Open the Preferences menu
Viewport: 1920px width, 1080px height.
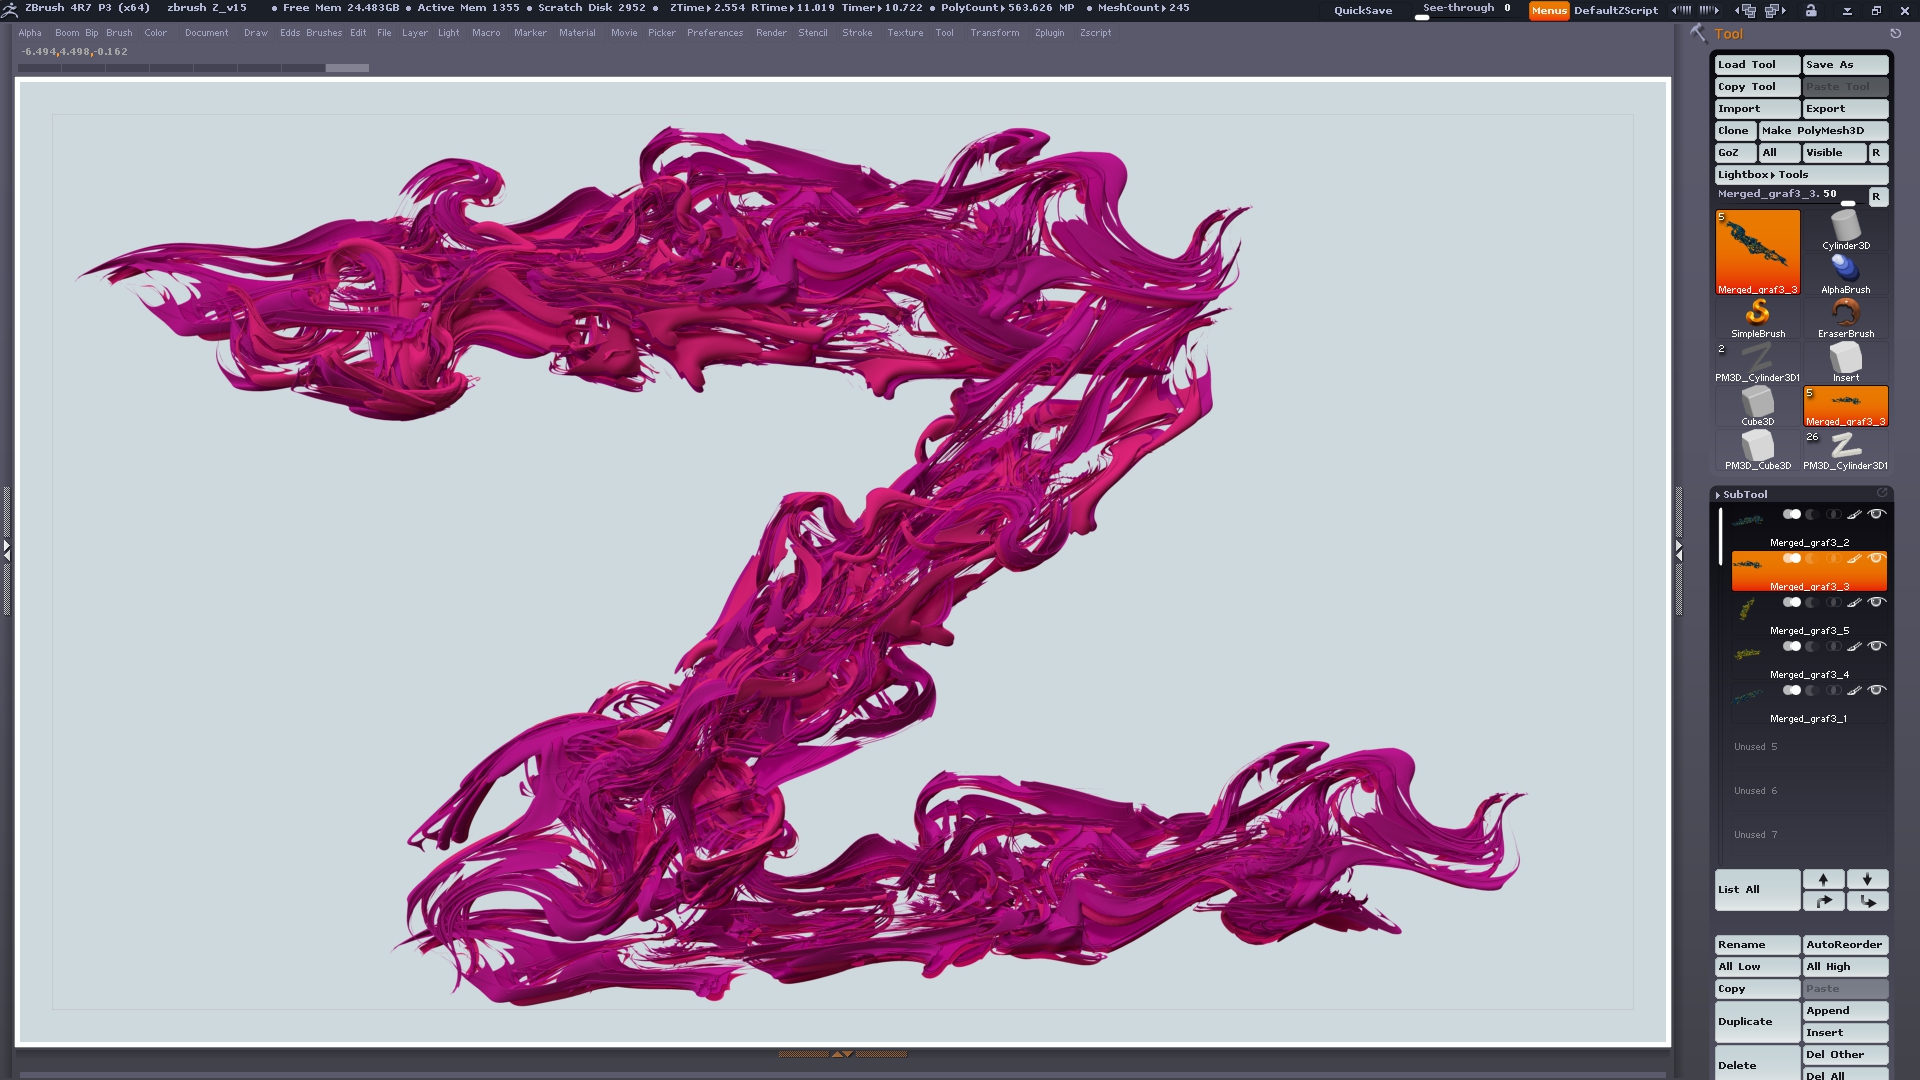tap(714, 33)
